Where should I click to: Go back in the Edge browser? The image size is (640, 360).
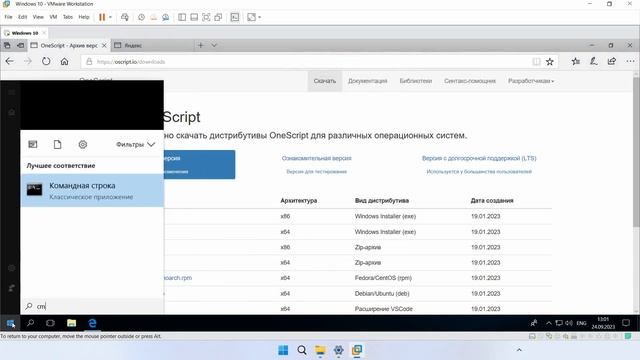pos(9,62)
